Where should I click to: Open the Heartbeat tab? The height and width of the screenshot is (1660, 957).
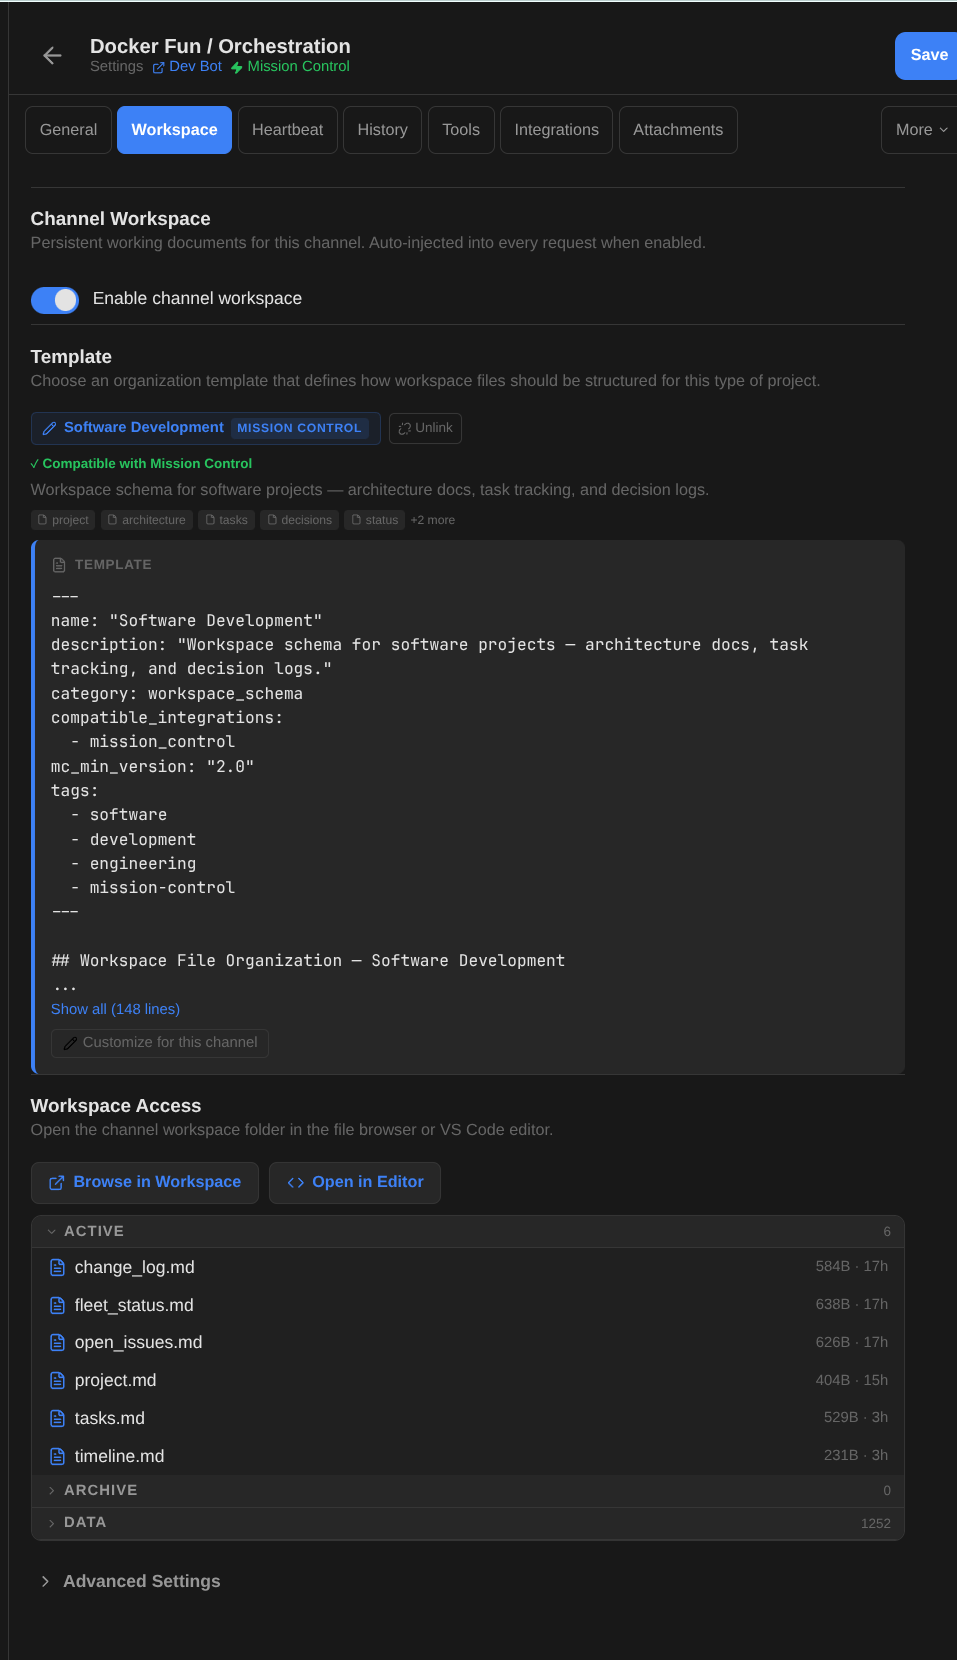(x=287, y=130)
